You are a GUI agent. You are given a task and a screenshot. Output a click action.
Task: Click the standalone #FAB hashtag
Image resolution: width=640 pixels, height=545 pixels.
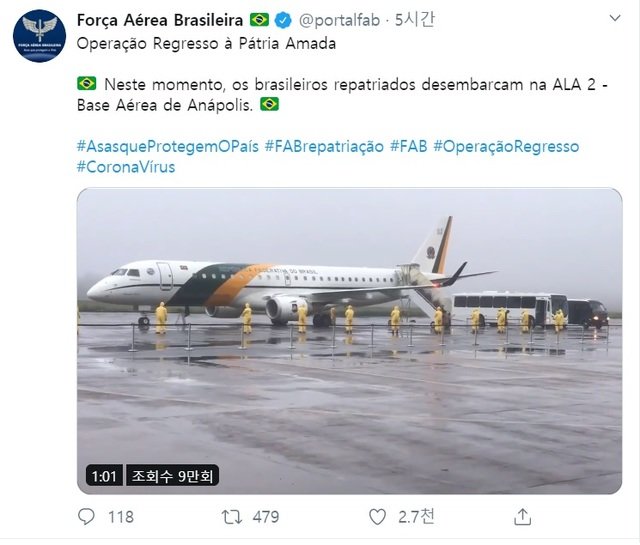[x=409, y=146]
